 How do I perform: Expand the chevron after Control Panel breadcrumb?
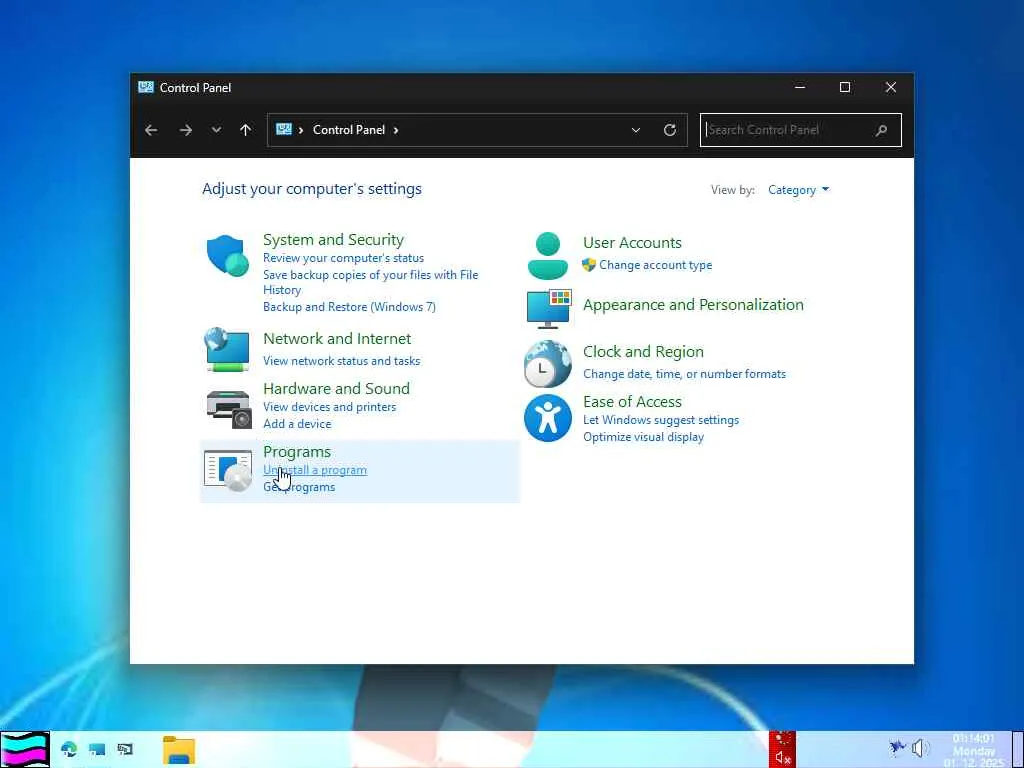396,130
